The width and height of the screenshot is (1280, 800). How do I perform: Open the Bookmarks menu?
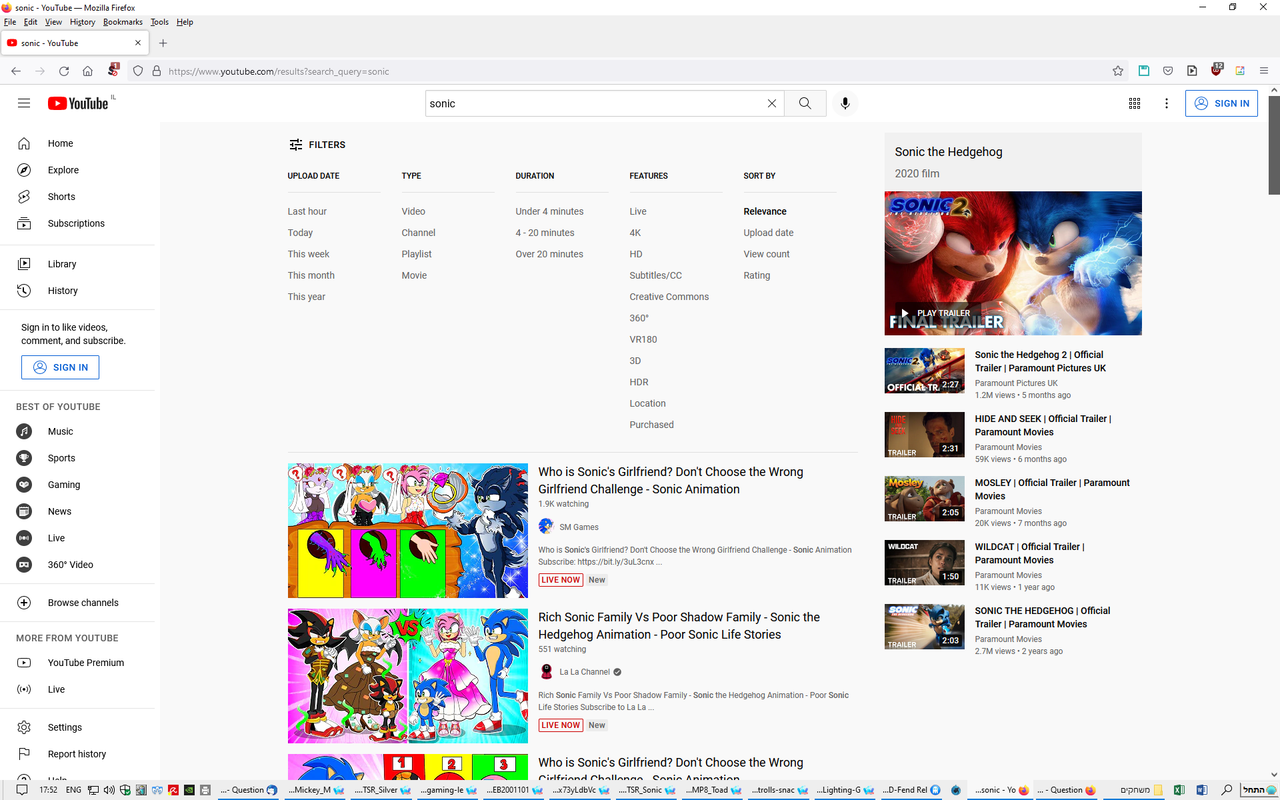pyautogui.click(x=122, y=21)
